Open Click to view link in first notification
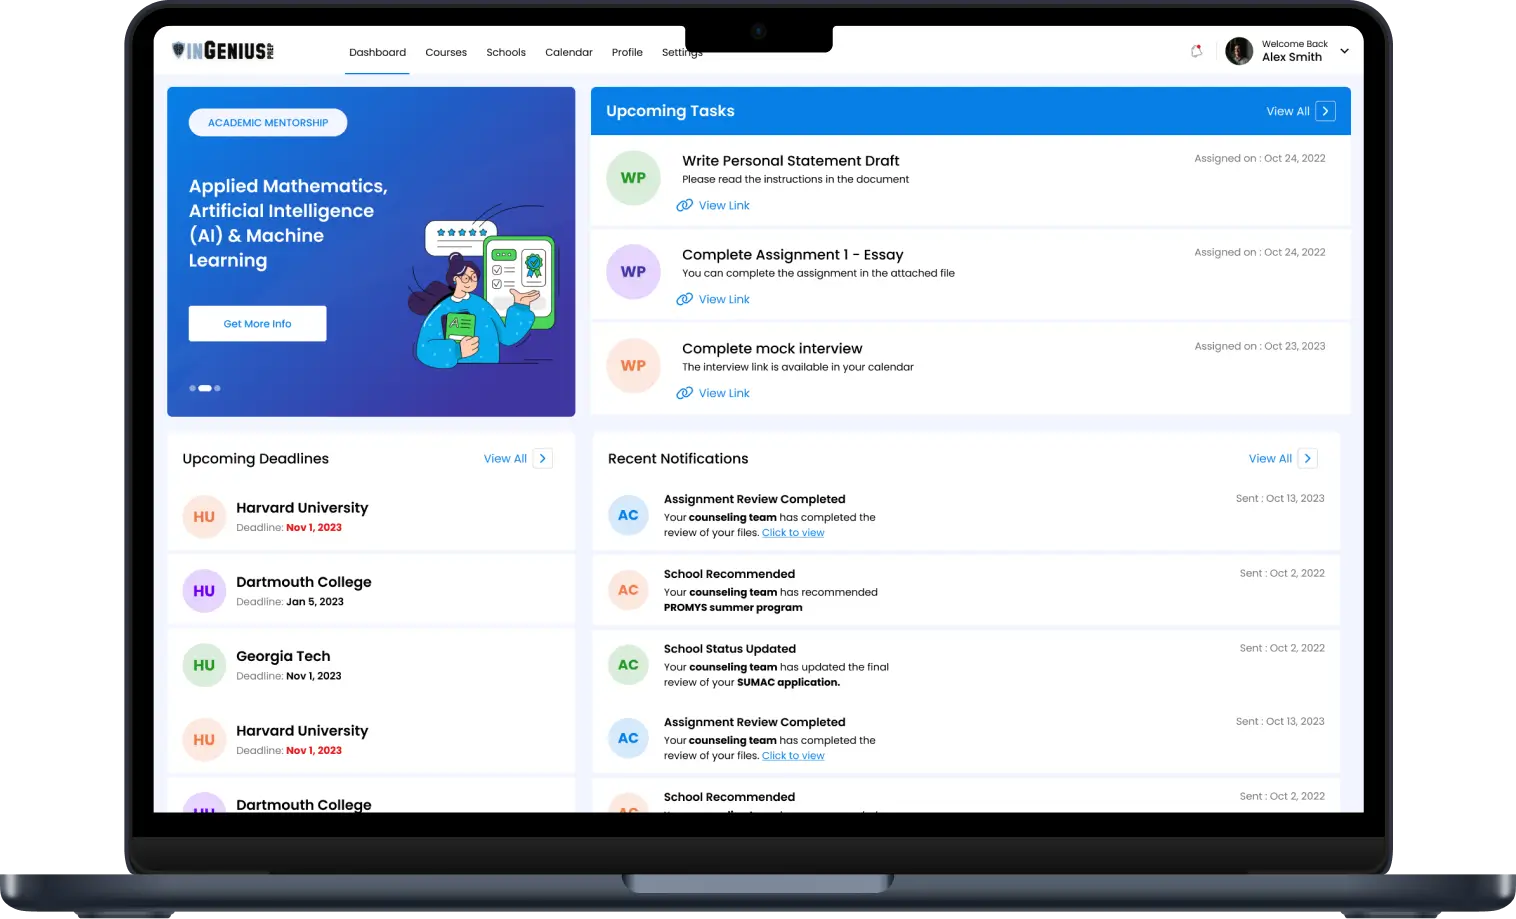This screenshot has width=1516, height=919. click(793, 533)
